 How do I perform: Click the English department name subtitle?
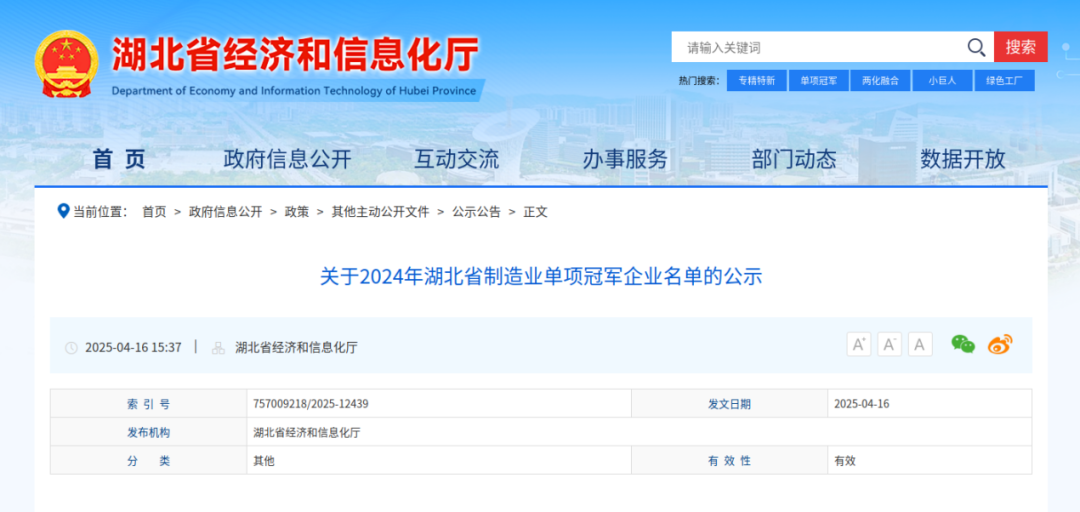(x=293, y=90)
